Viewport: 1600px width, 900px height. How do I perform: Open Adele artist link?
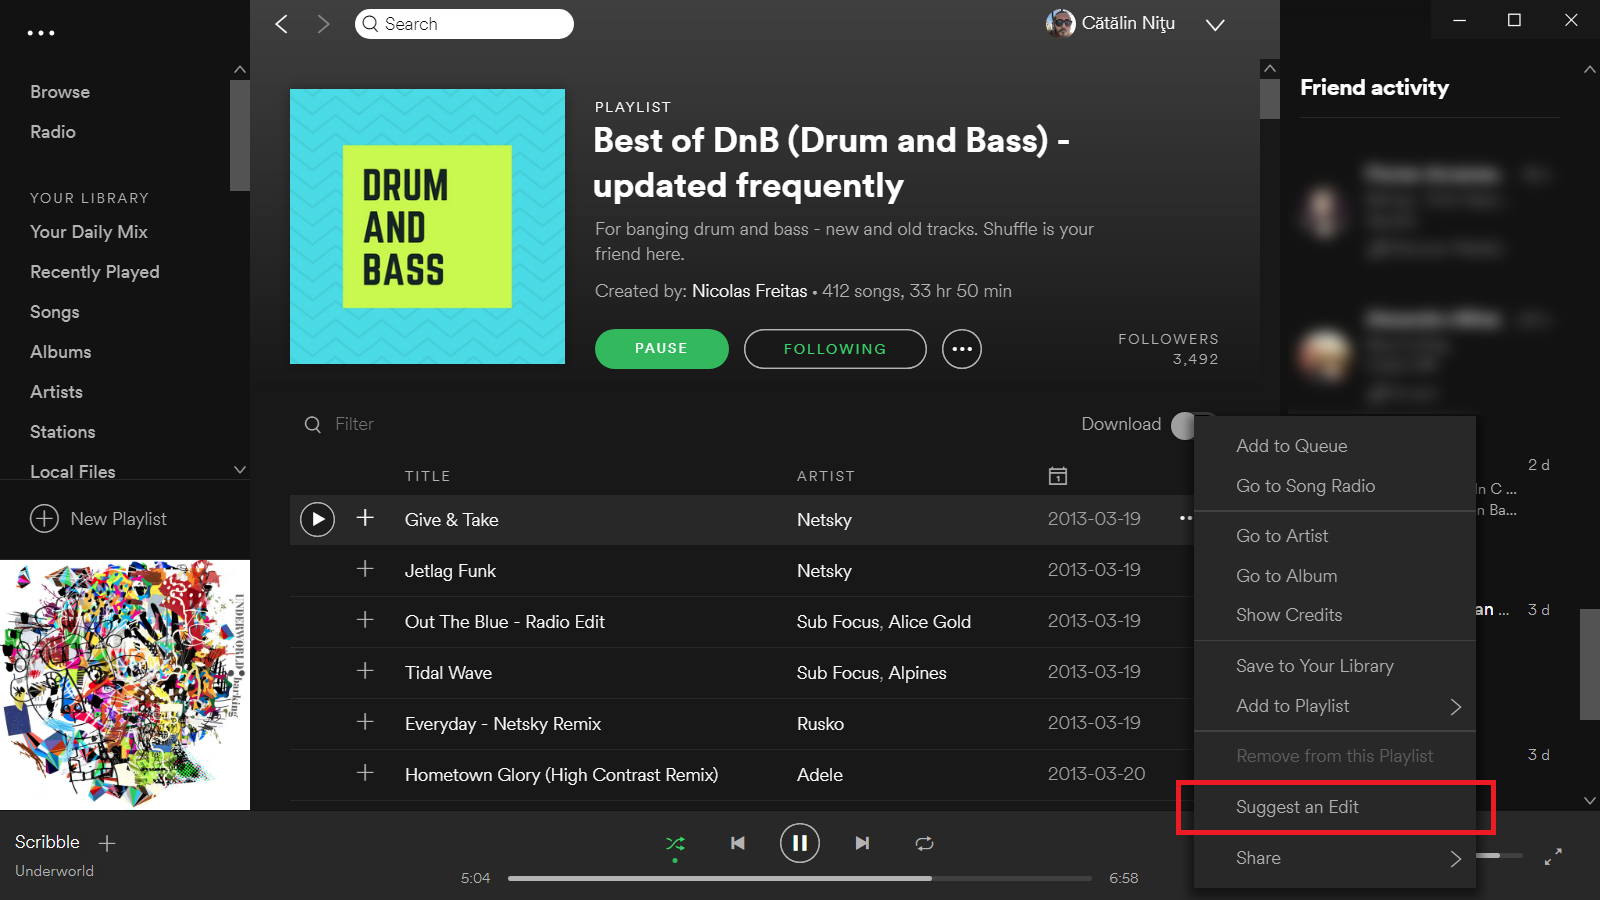click(x=820, y=775)
